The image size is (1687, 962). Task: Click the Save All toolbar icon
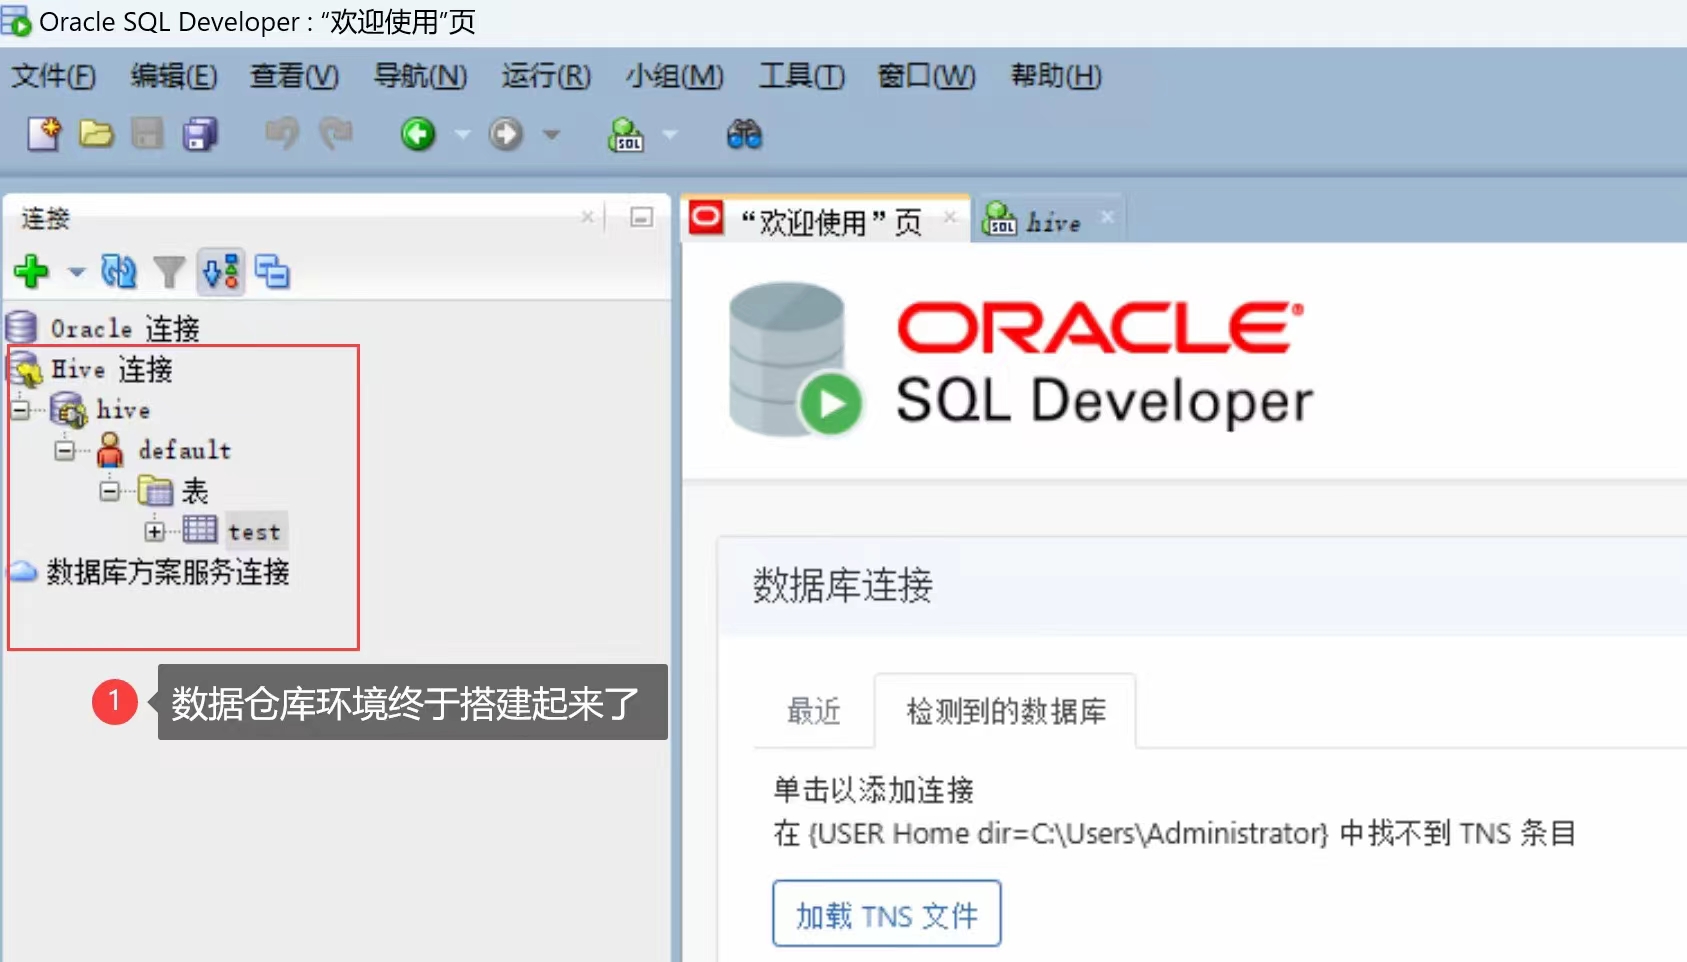point(200,133)
